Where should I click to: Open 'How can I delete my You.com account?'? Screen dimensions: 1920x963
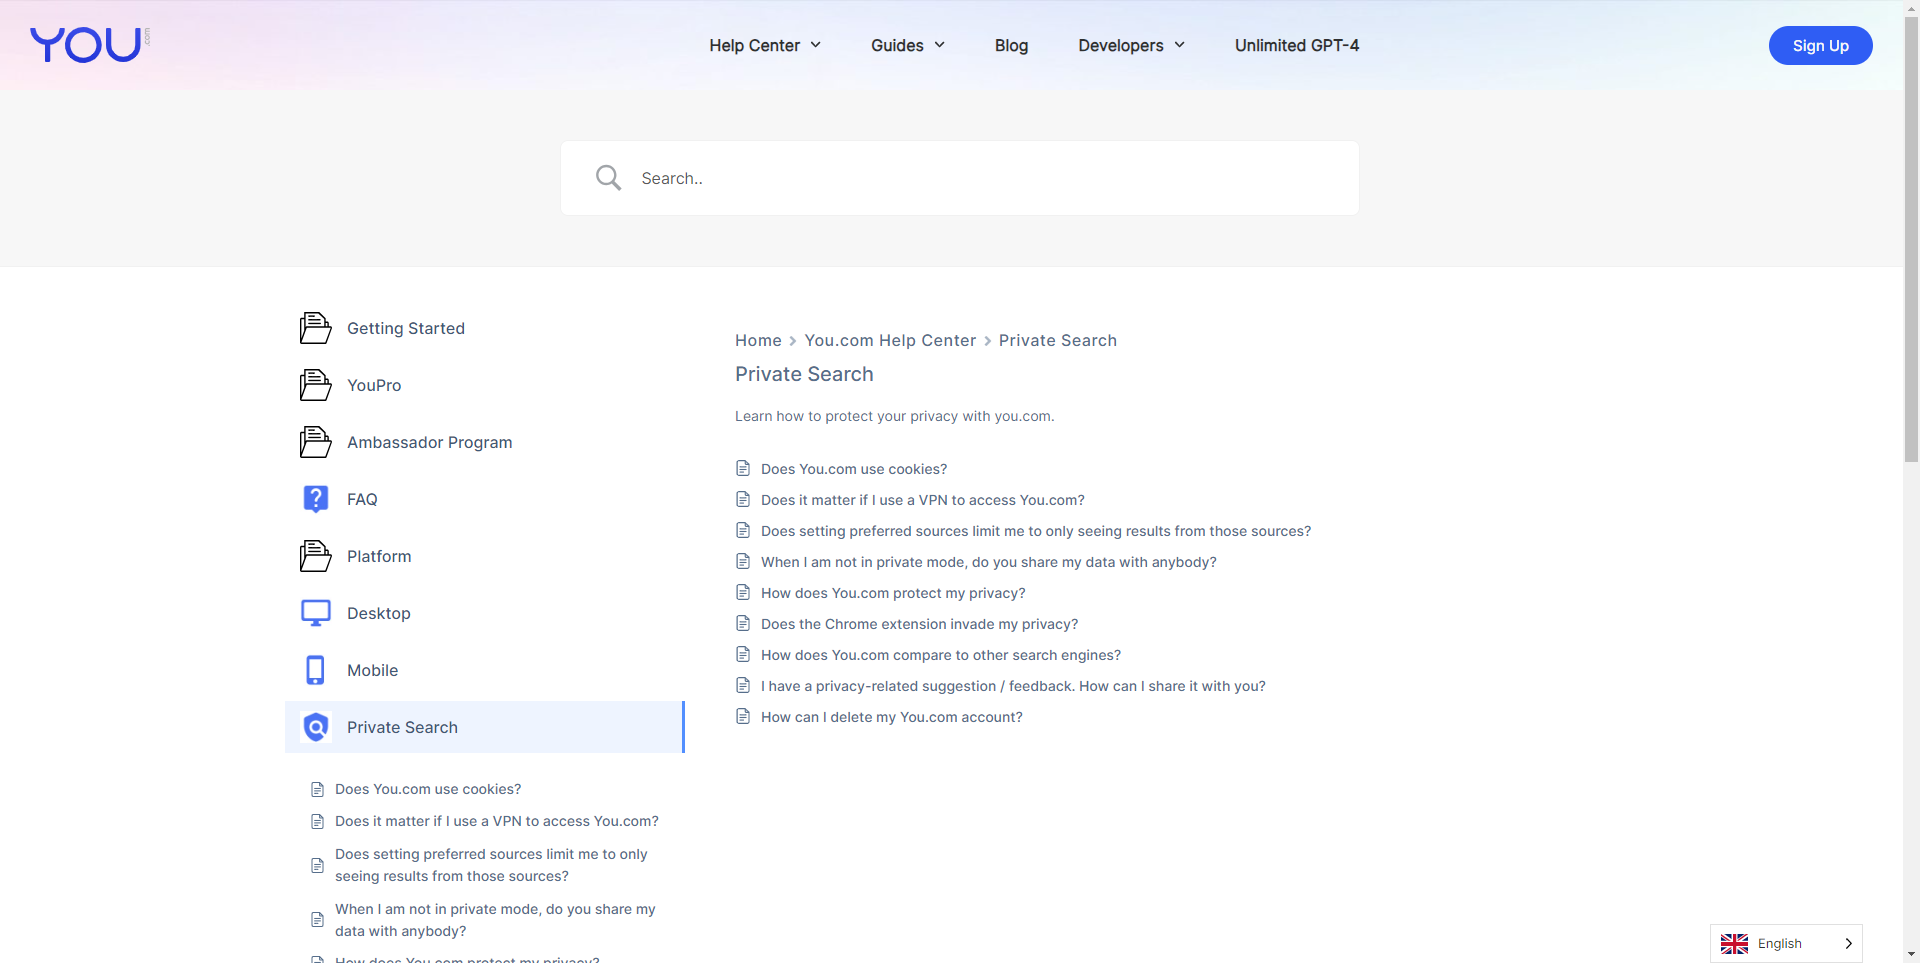tap(892, 717)
